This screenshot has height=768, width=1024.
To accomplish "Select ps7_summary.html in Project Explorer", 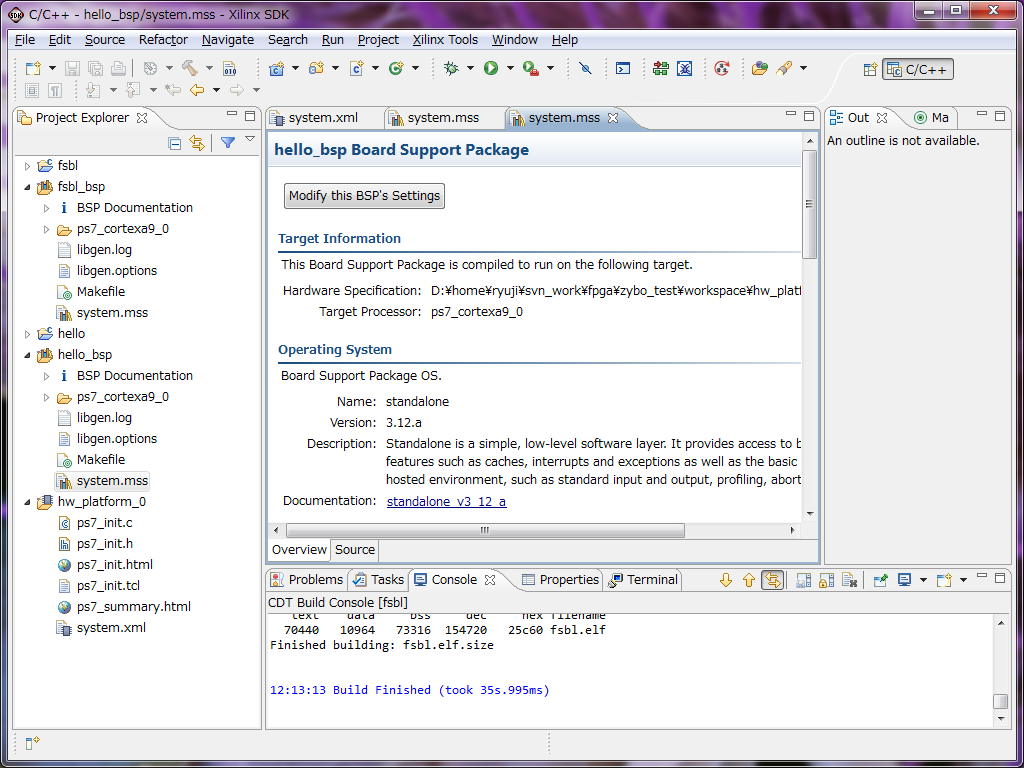I will coord(134,607).
